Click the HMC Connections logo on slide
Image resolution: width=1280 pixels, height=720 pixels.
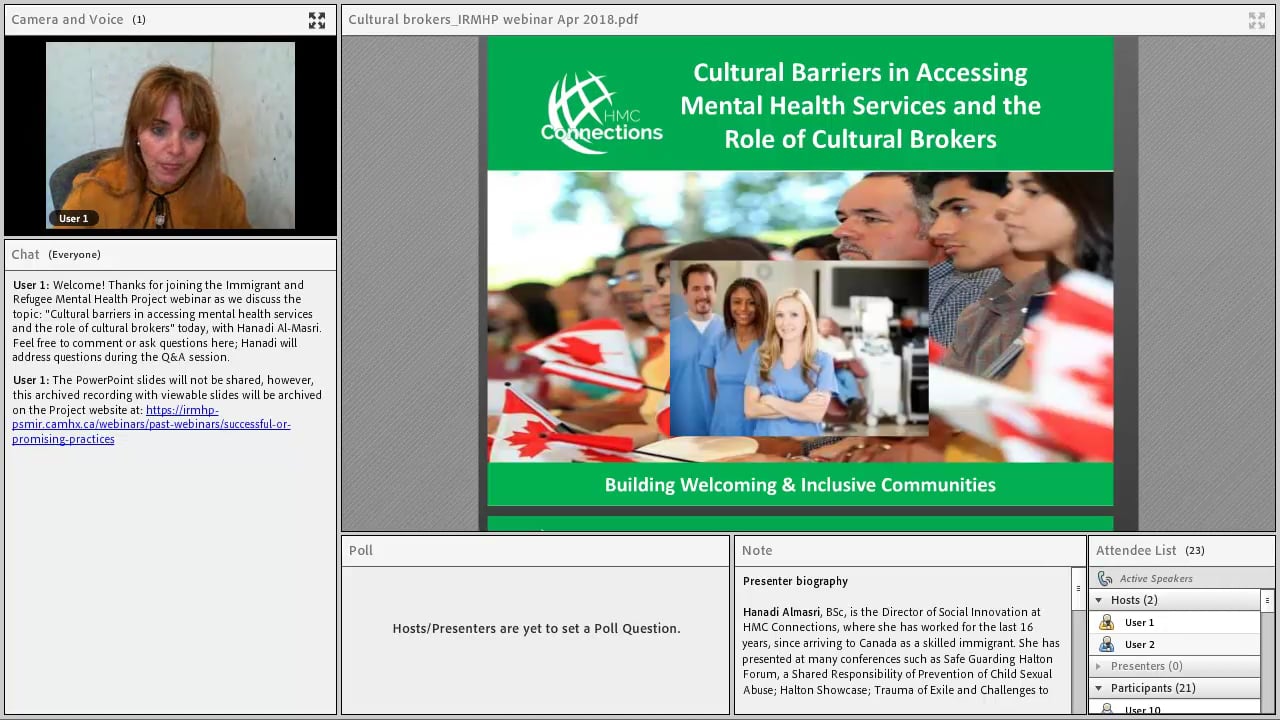pyautogui.click(x=601, y=112)
